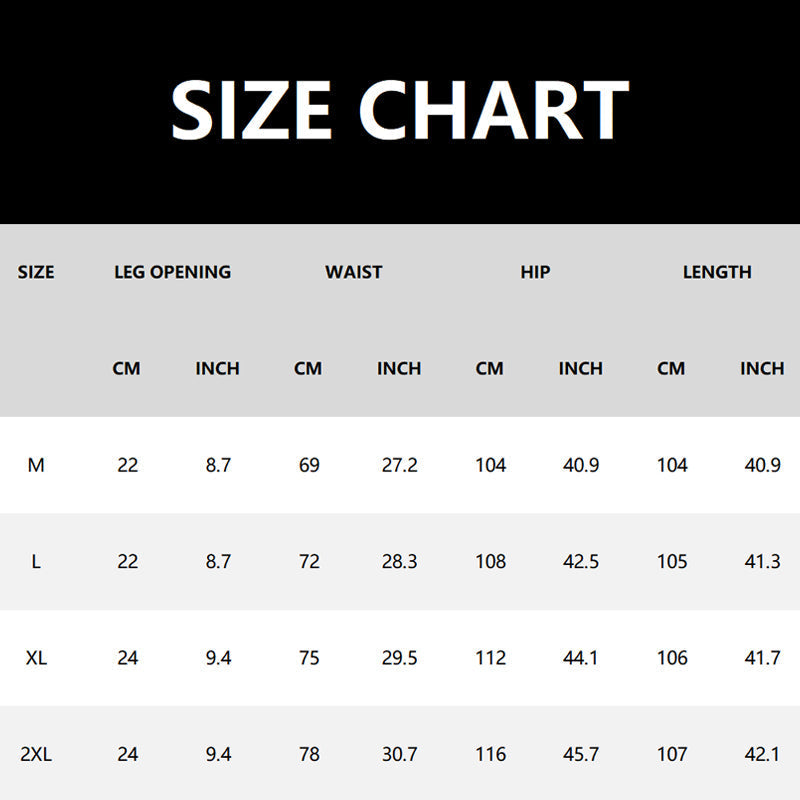
Task: Select the SIZE column header
Action: coord(36,272)
